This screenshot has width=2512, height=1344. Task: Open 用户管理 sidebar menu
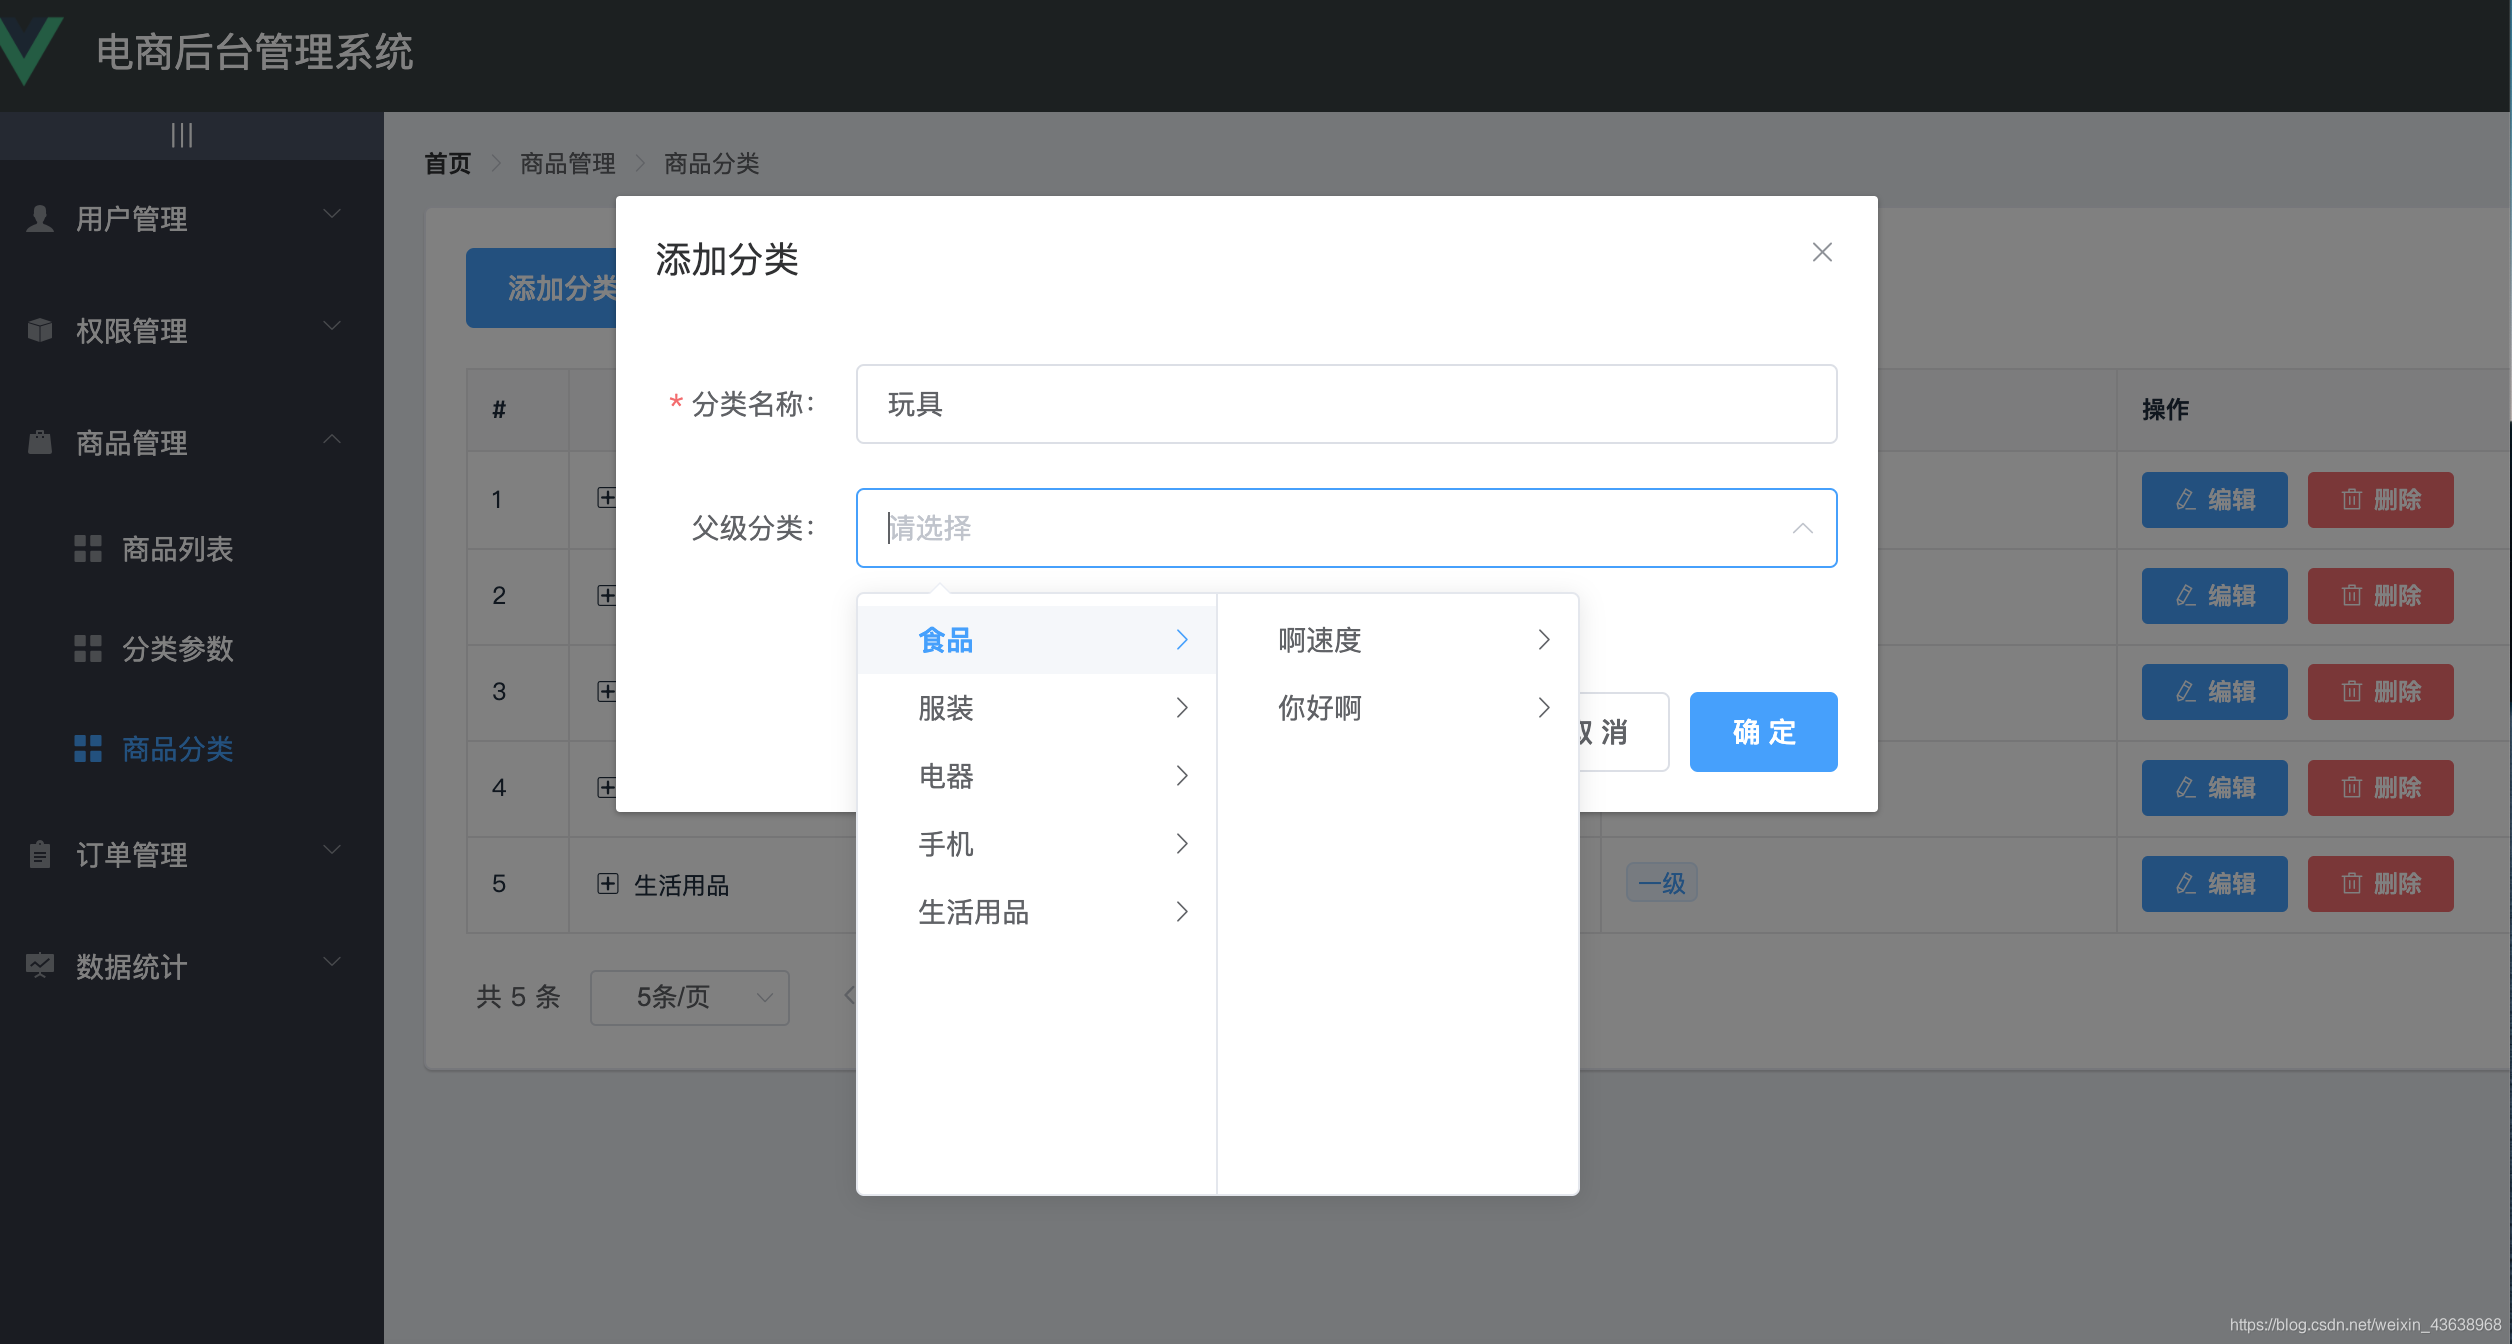tap(192, 218)
